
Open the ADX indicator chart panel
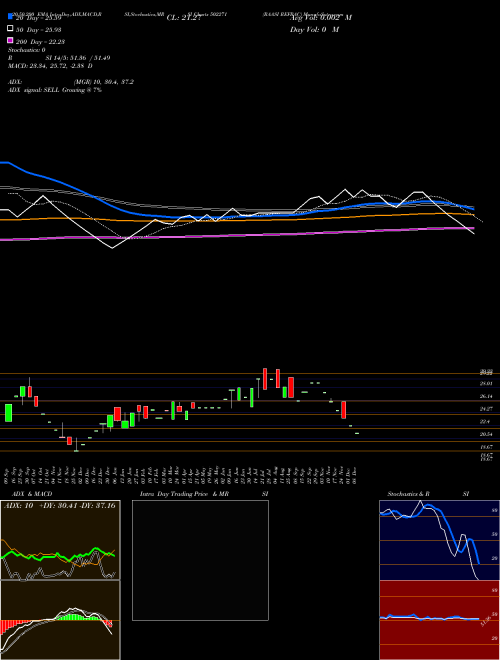60,540
